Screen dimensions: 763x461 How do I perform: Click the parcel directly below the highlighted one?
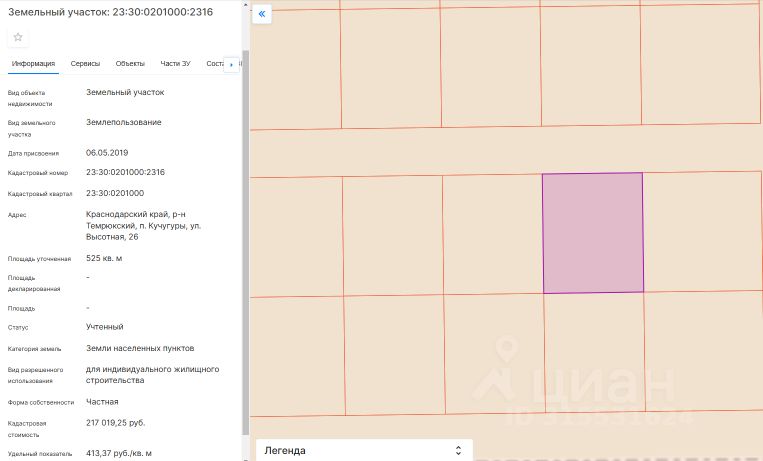[x=595, y=353]
